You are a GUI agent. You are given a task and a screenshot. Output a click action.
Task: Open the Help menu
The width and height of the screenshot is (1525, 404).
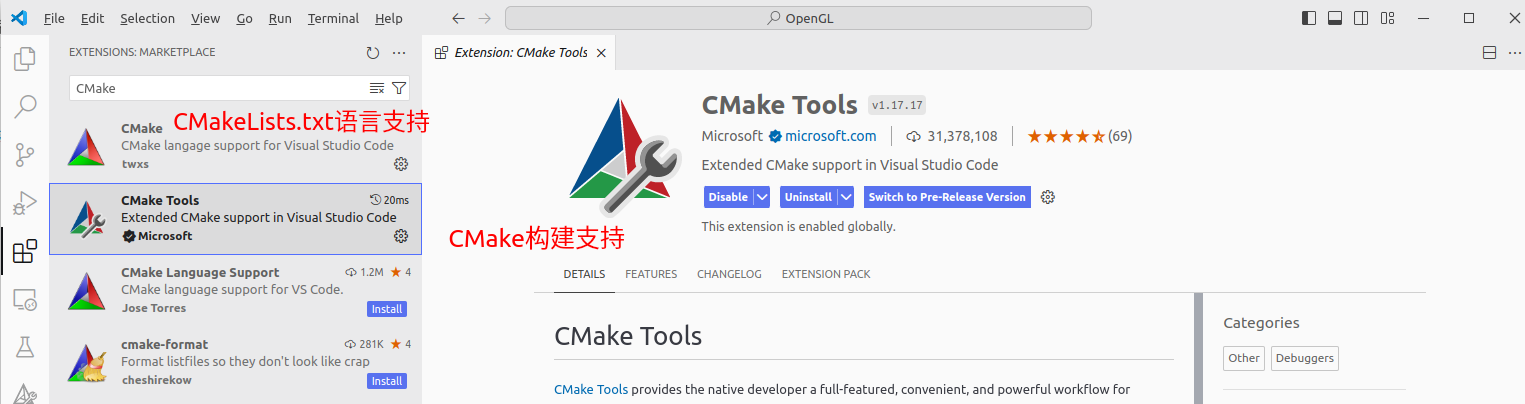click(389, 18)
